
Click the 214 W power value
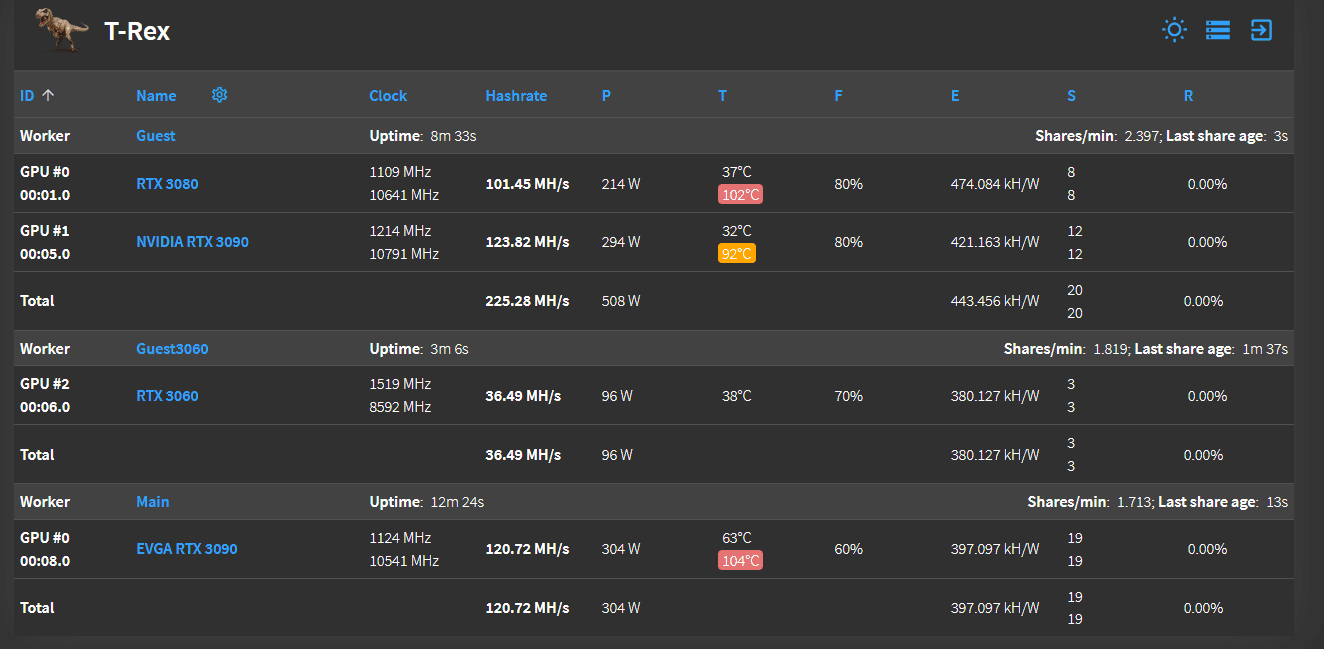tap(621, 184)
